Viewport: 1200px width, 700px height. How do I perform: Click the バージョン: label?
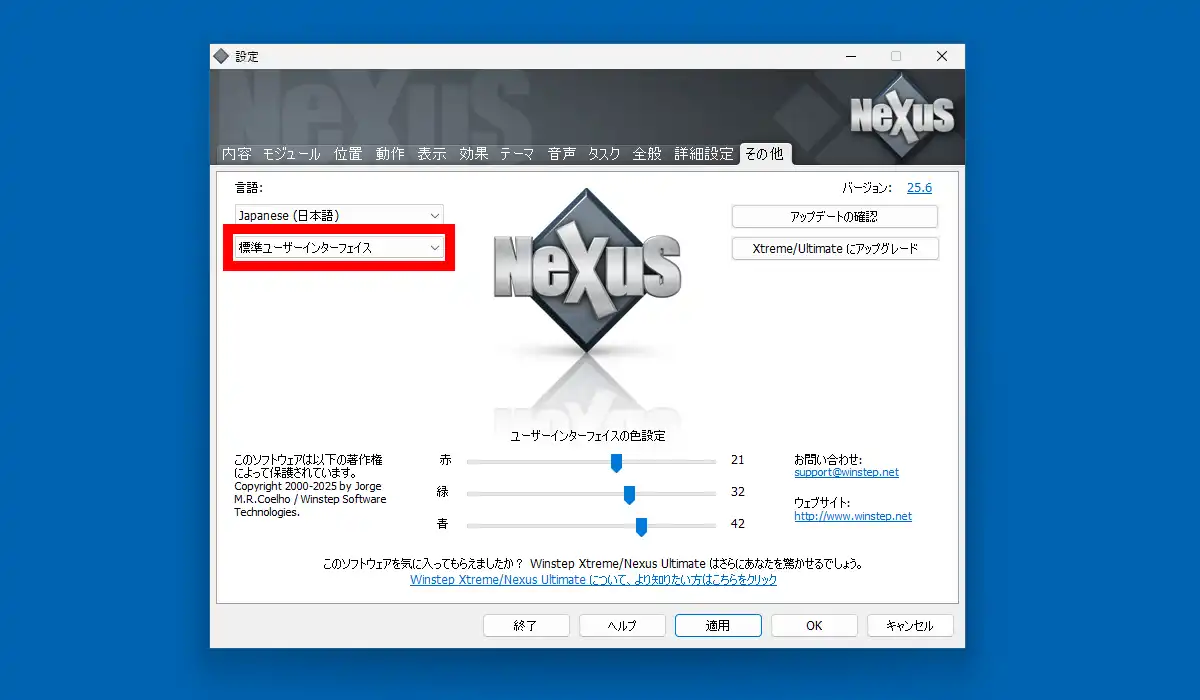pos(868,187)
